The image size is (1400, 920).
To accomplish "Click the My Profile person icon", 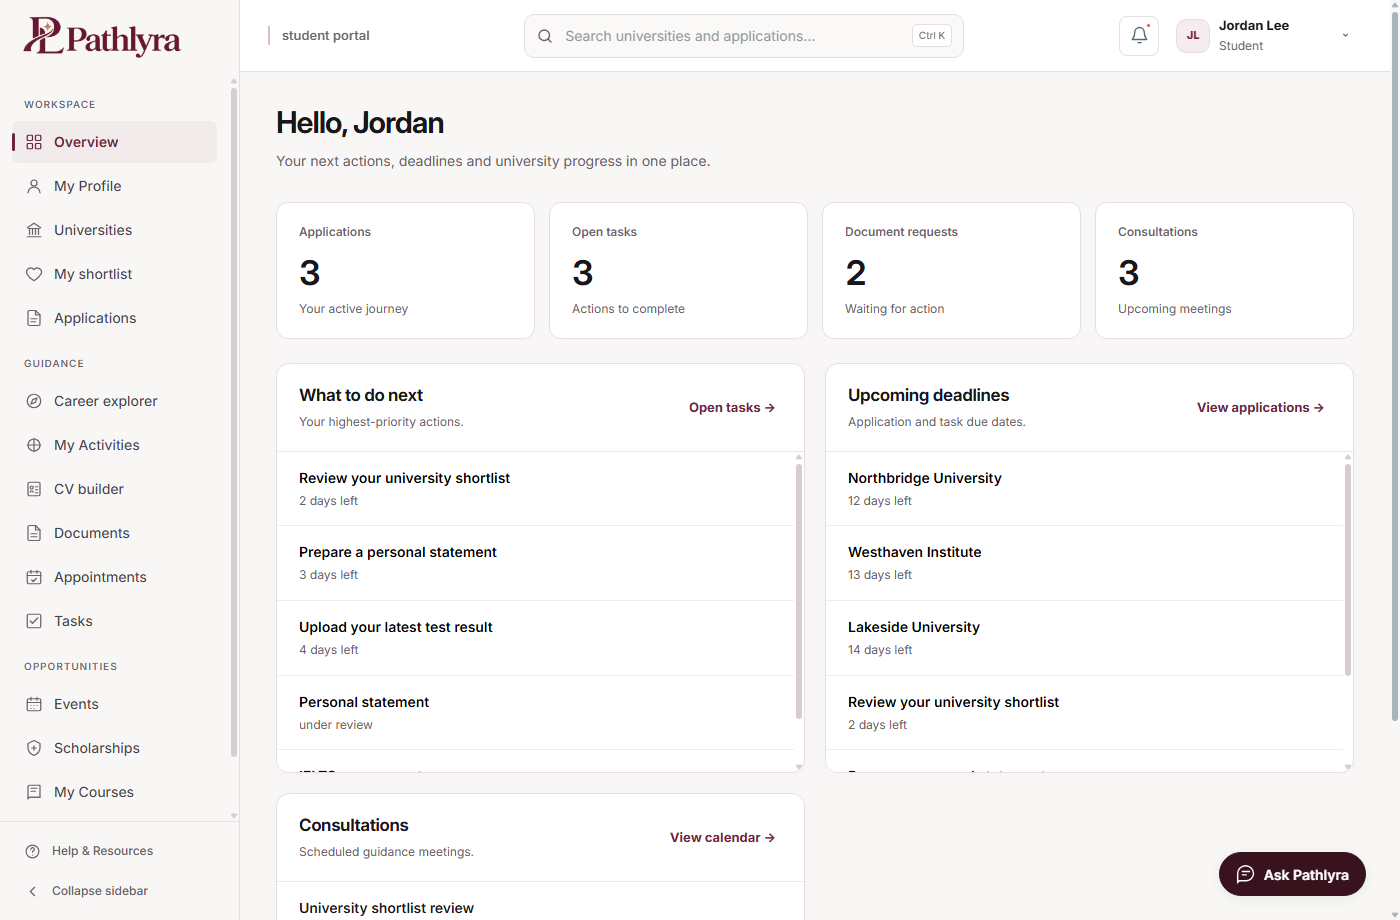I will click(34, 186).
